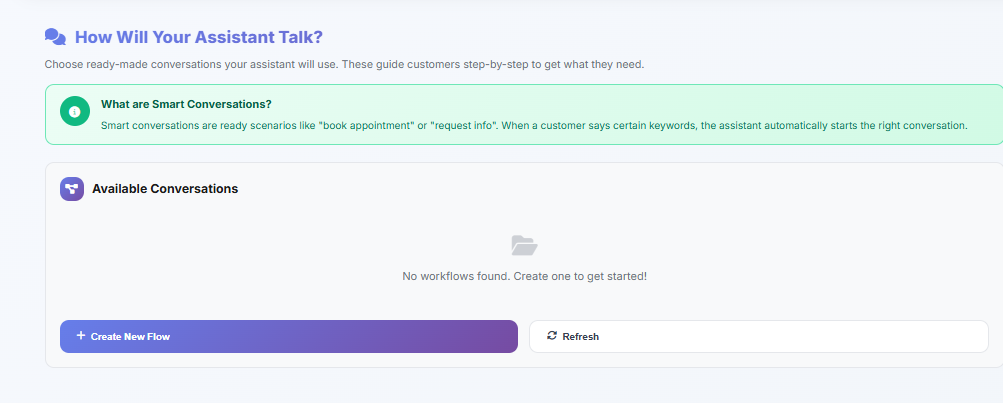The height and width of the screenshot is (403, 1003).
Task: Select the 'What are Smart Conversations?' title
Action: click(x=186, y=104)
